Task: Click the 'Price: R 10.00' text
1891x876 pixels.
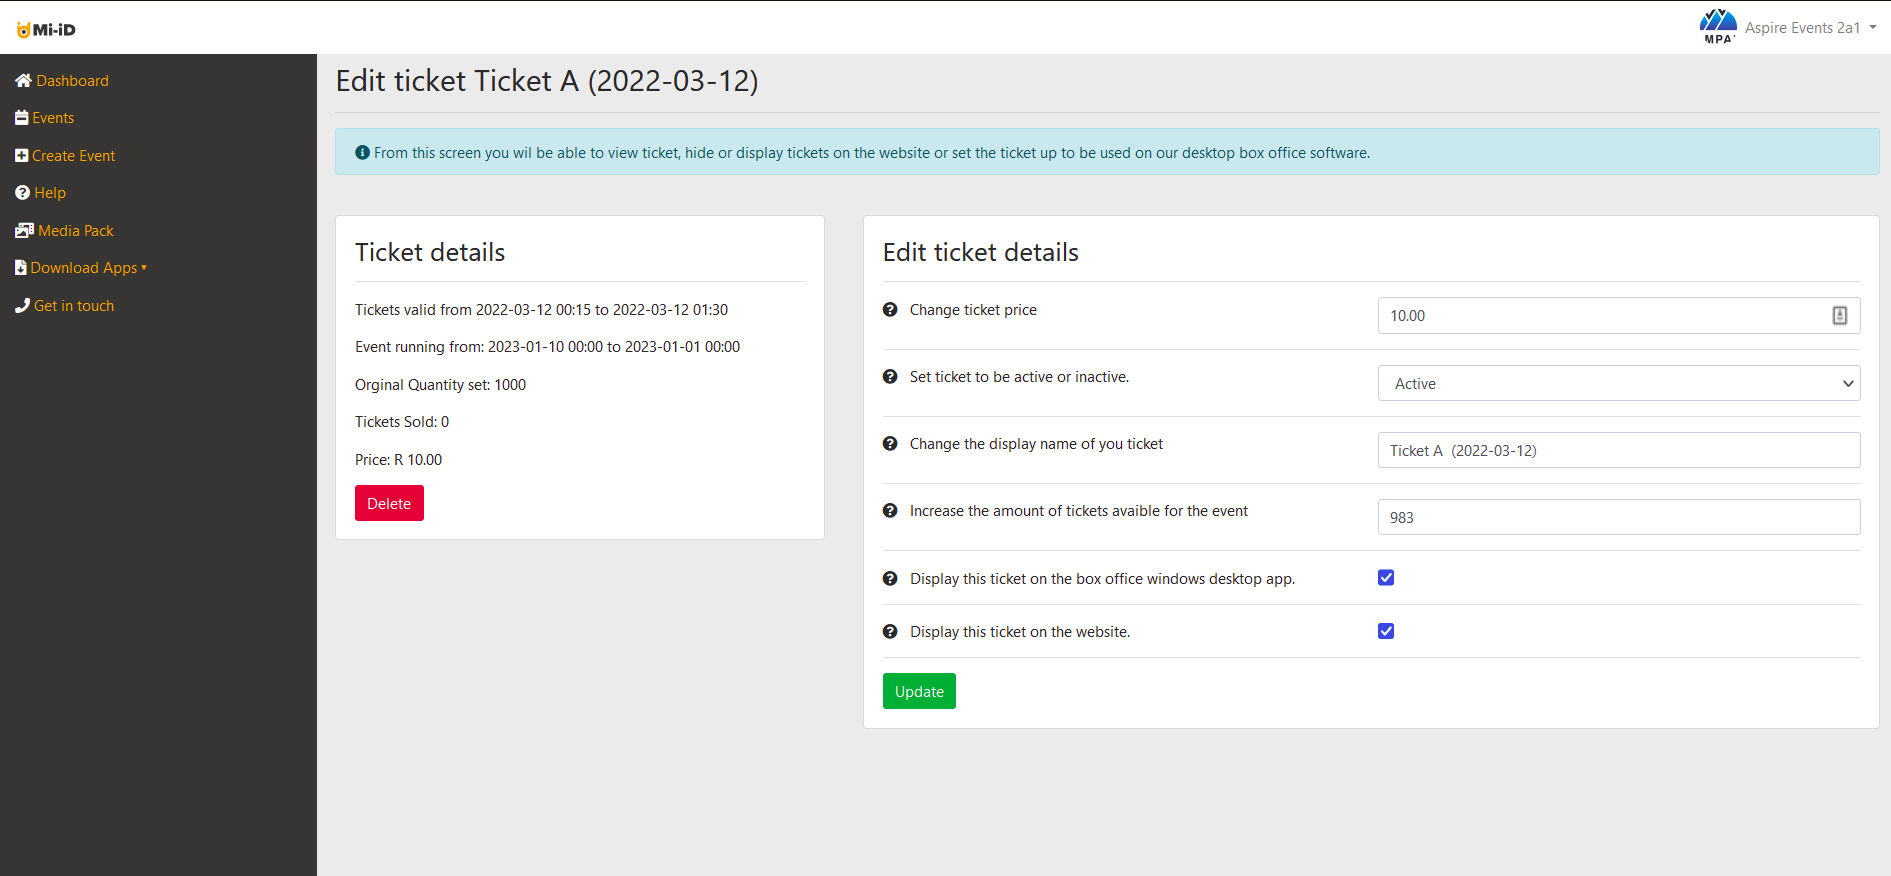Action: tap(398, 460)
